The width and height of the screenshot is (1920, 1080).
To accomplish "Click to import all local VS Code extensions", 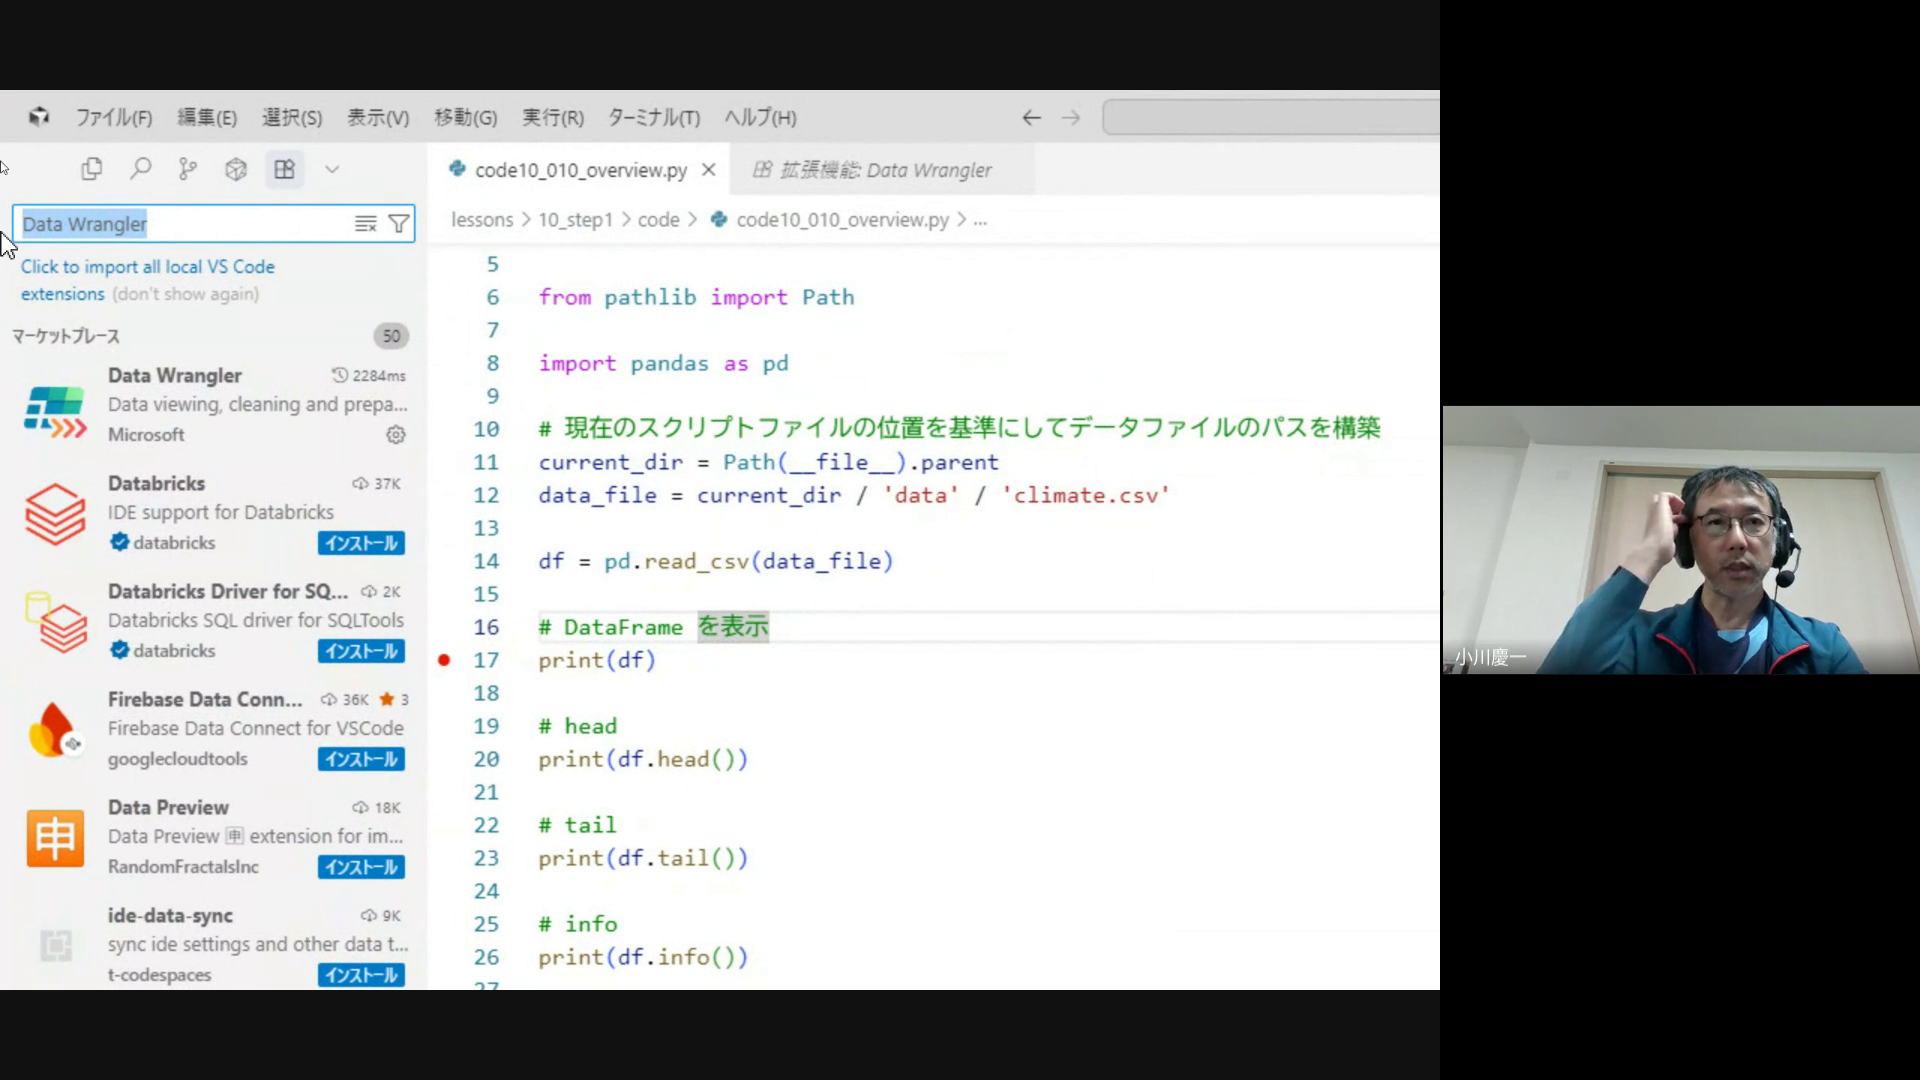I will click(x=147, y=267).
